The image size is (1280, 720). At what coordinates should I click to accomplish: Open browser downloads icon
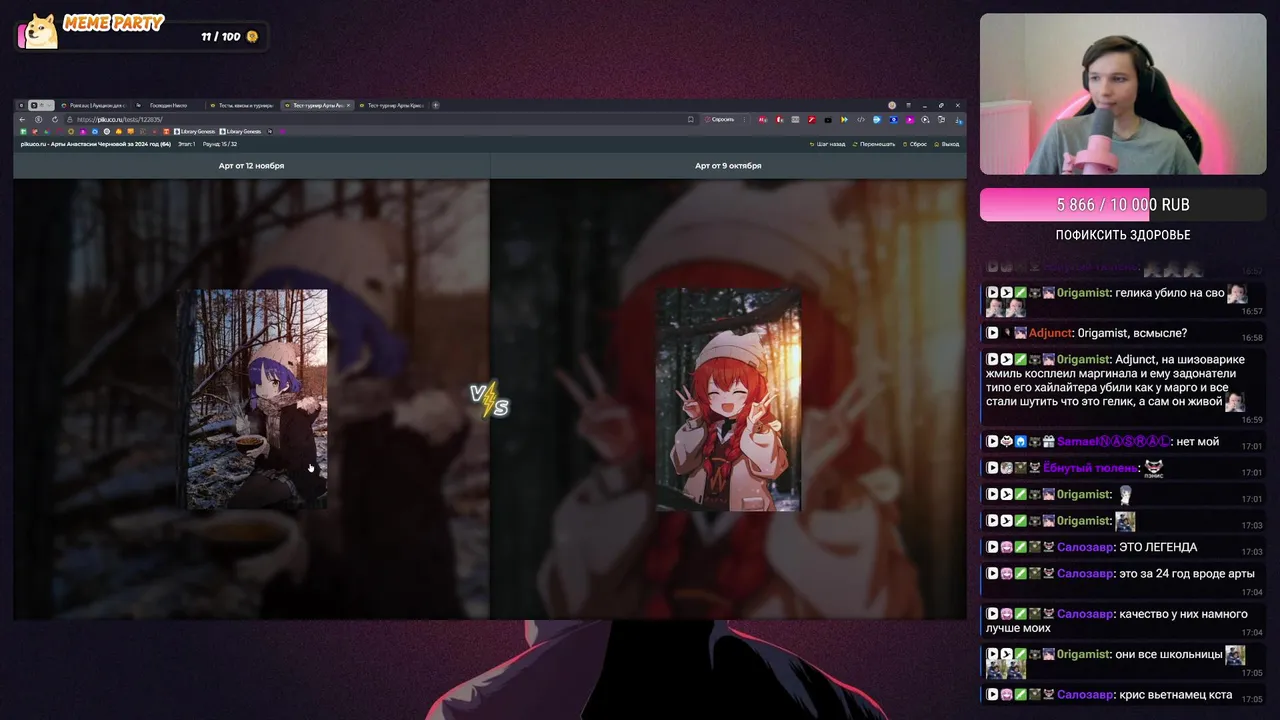pos(958,120)
